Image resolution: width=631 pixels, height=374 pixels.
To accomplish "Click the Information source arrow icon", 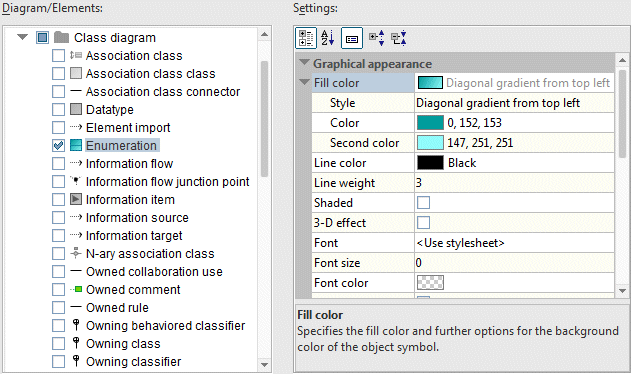I will tap(76, 217).
